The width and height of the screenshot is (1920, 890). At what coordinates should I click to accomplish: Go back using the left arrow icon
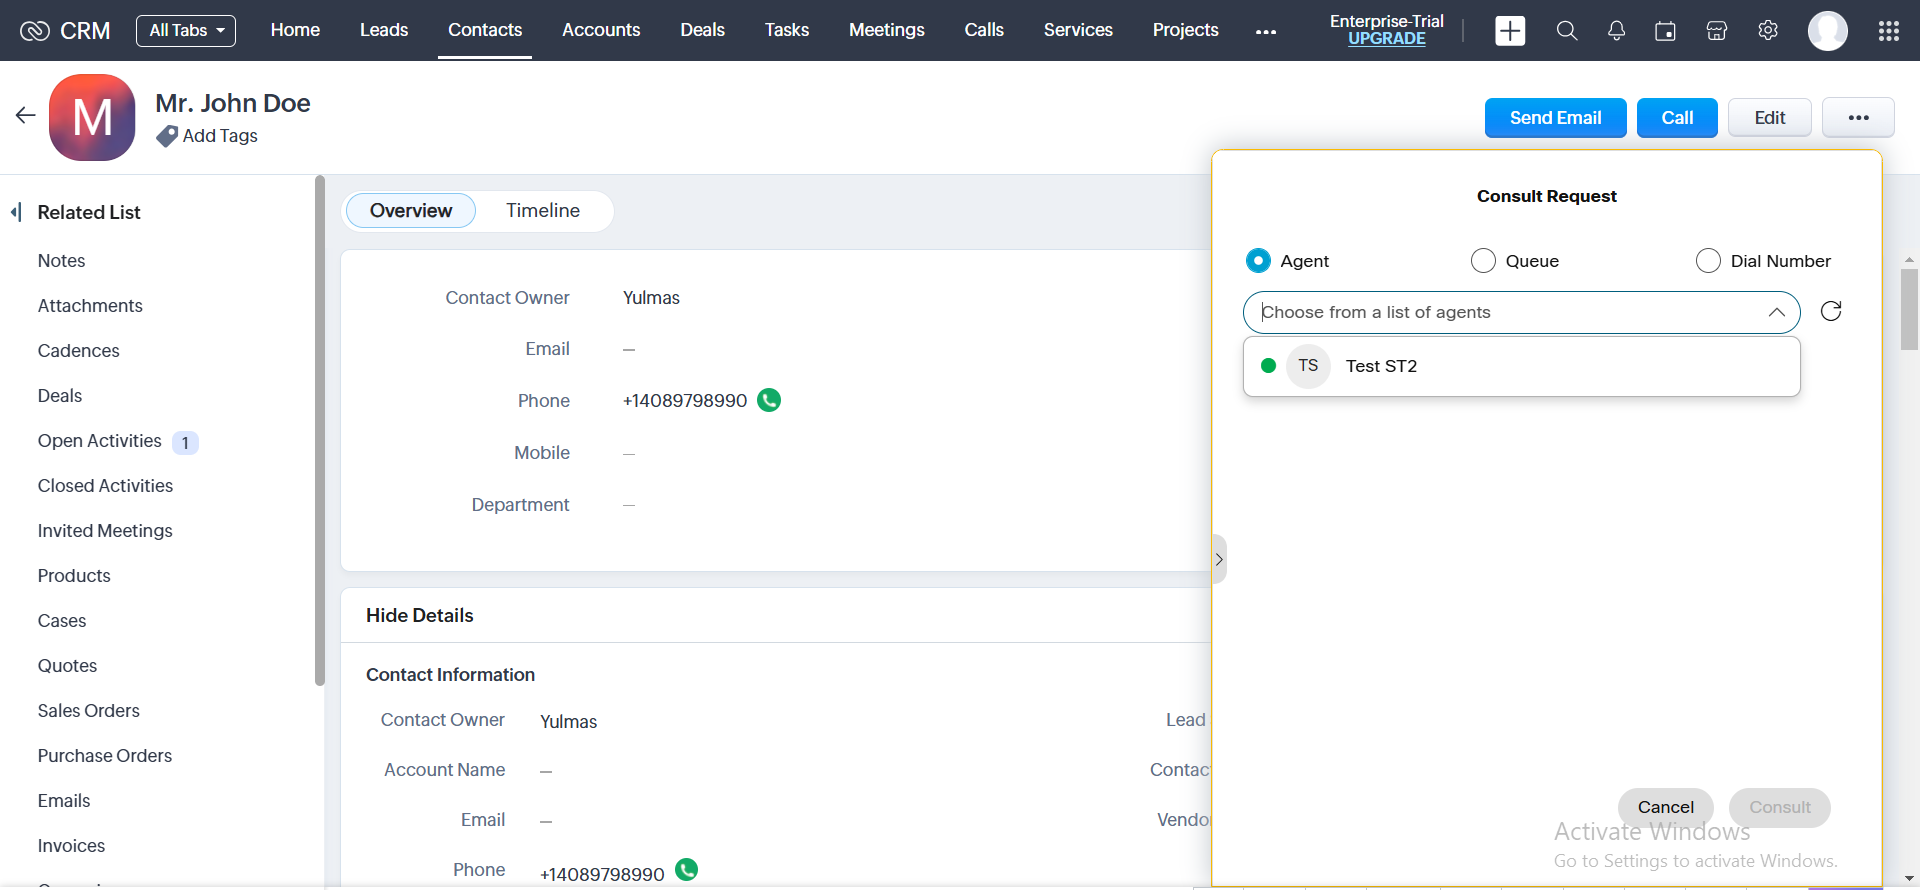(26, 116)
